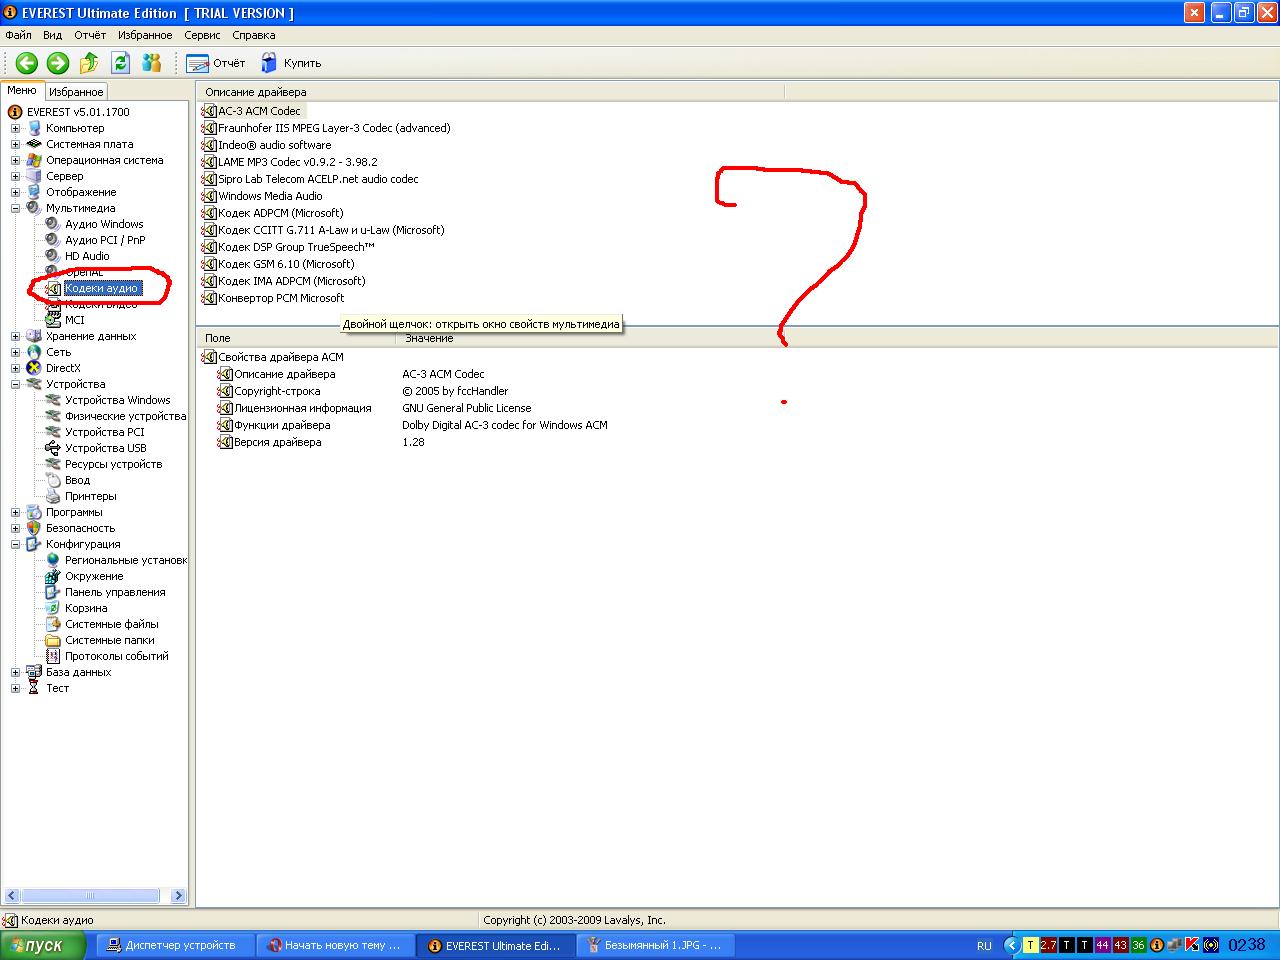Screen dimensions: 1280x960
Task: Click the DirectX icon in tree
Action: (x=34, y=368)
